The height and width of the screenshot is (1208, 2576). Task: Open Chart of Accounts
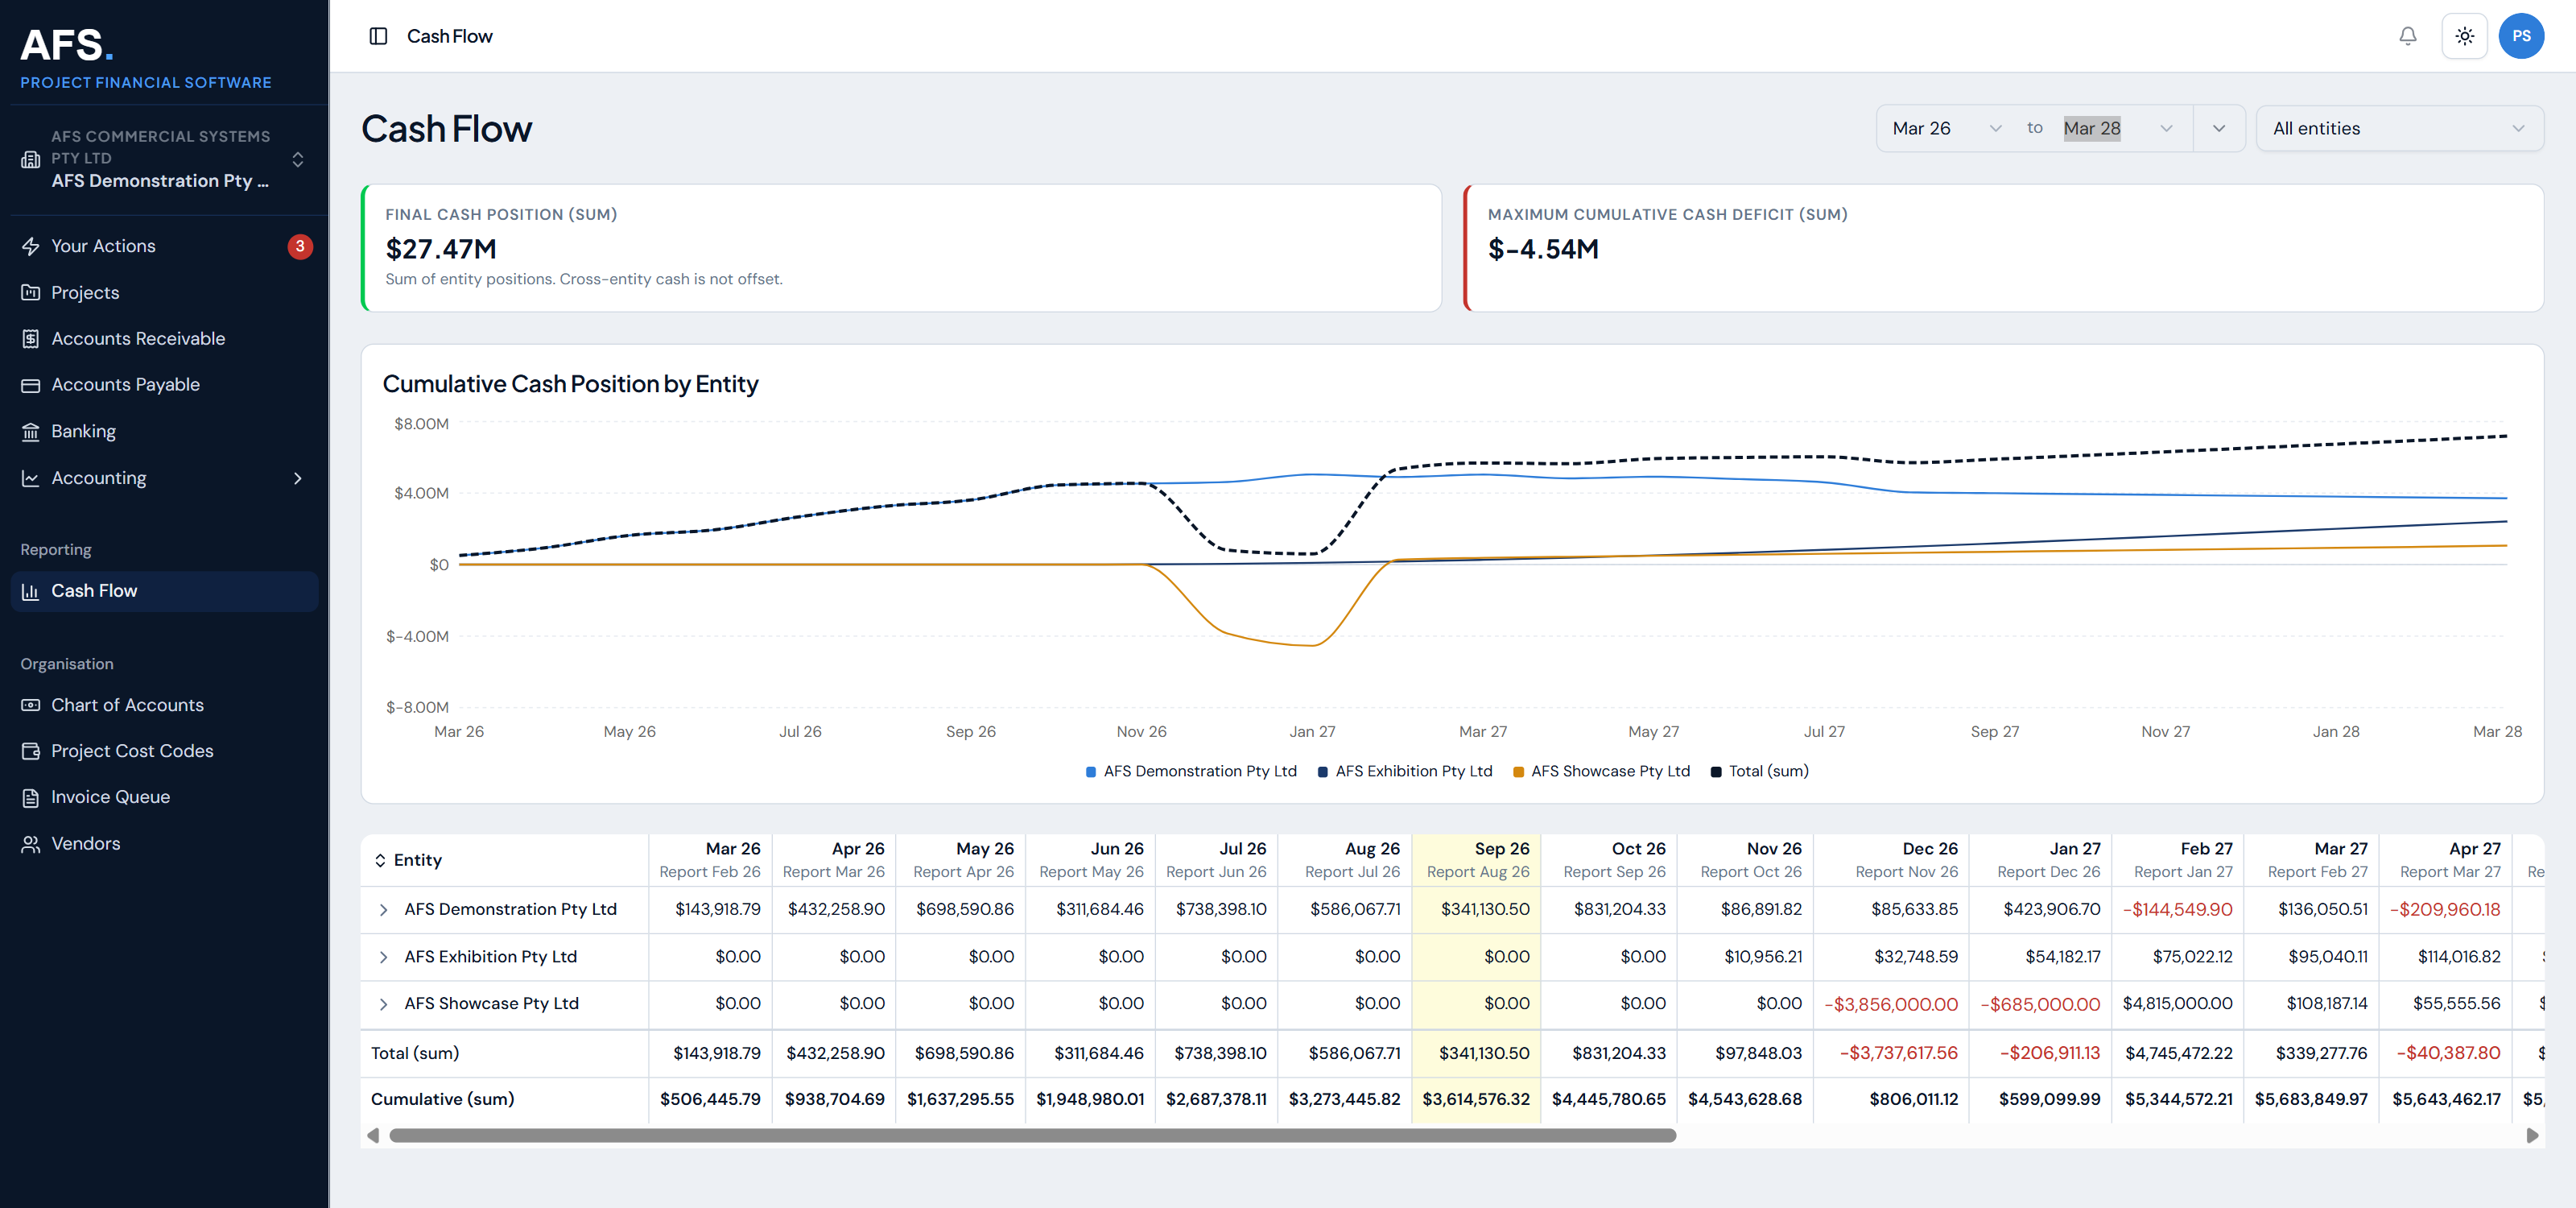click(x=165, y=705)
